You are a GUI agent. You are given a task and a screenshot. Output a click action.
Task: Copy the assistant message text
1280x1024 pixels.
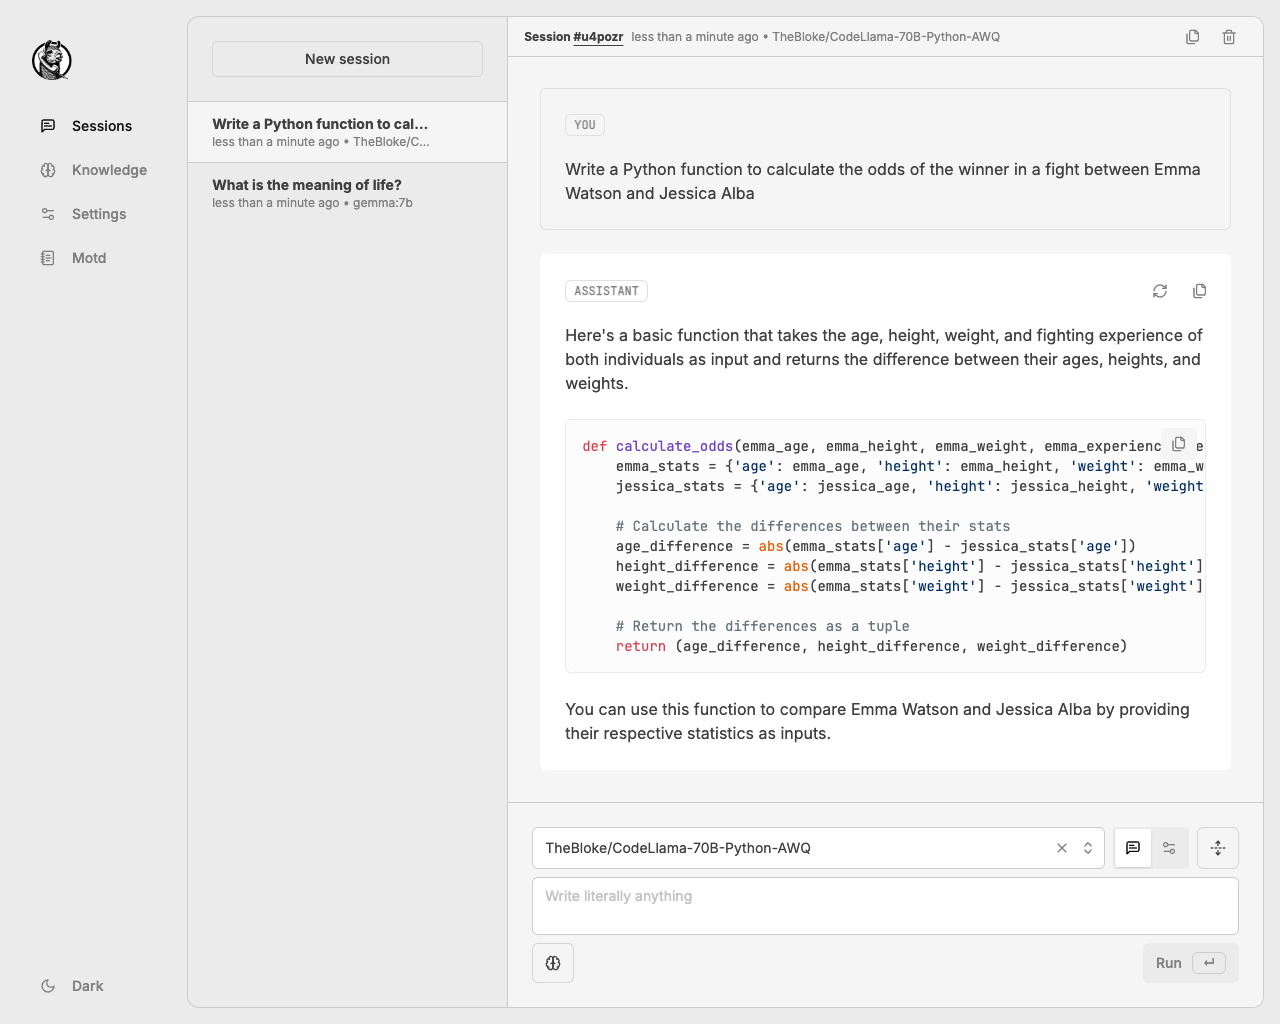click(x=1199, y=291)
